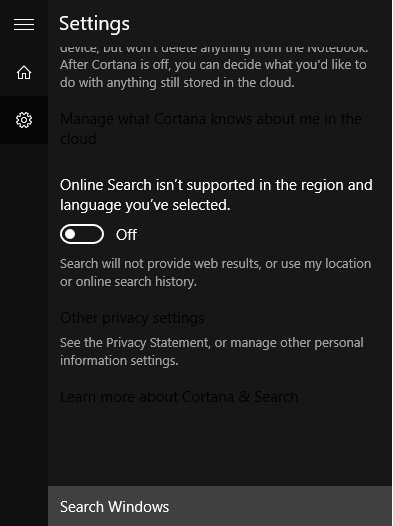
Task: Focus the bottom Search Windows field
Action: (x=220, y=506)
